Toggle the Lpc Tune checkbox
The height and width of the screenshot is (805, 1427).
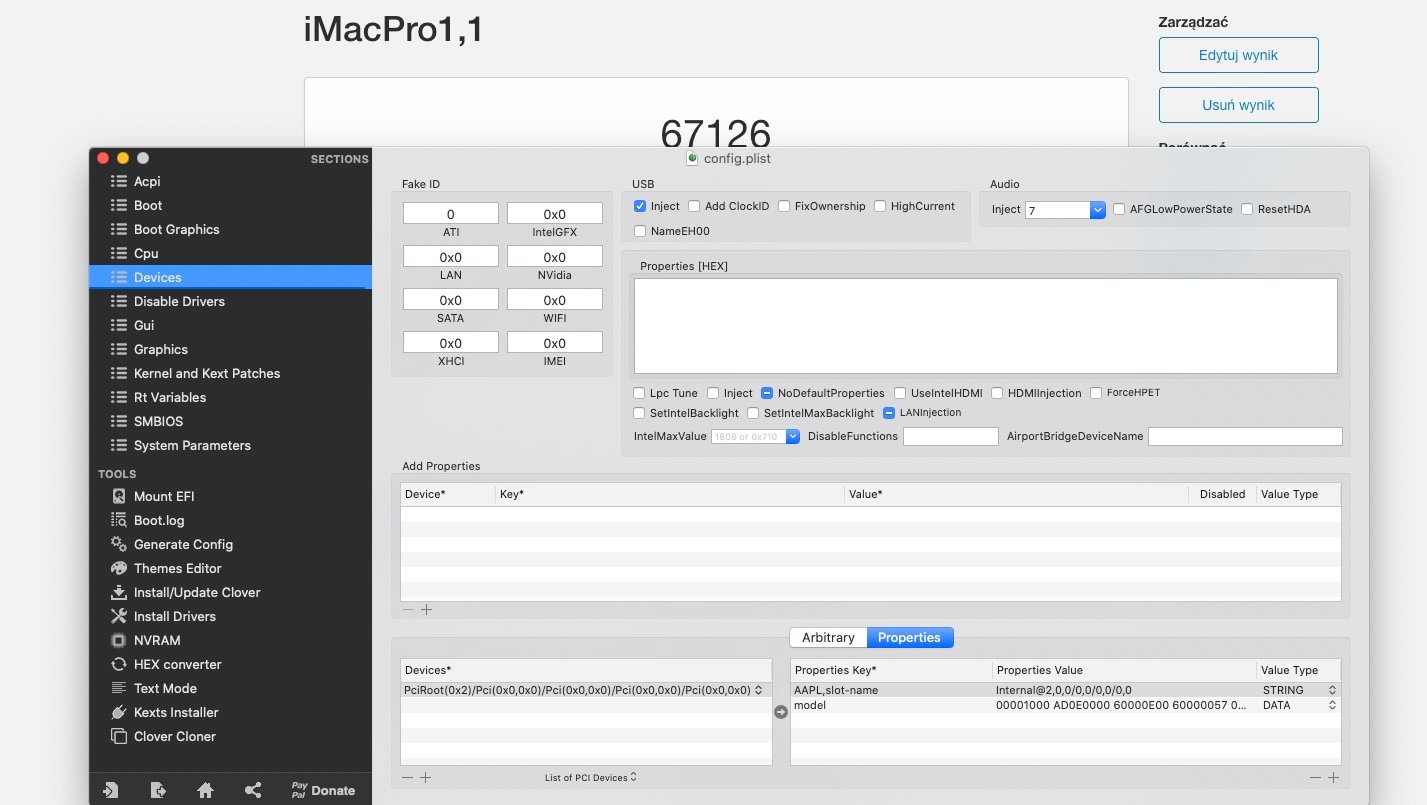(640, 393)
